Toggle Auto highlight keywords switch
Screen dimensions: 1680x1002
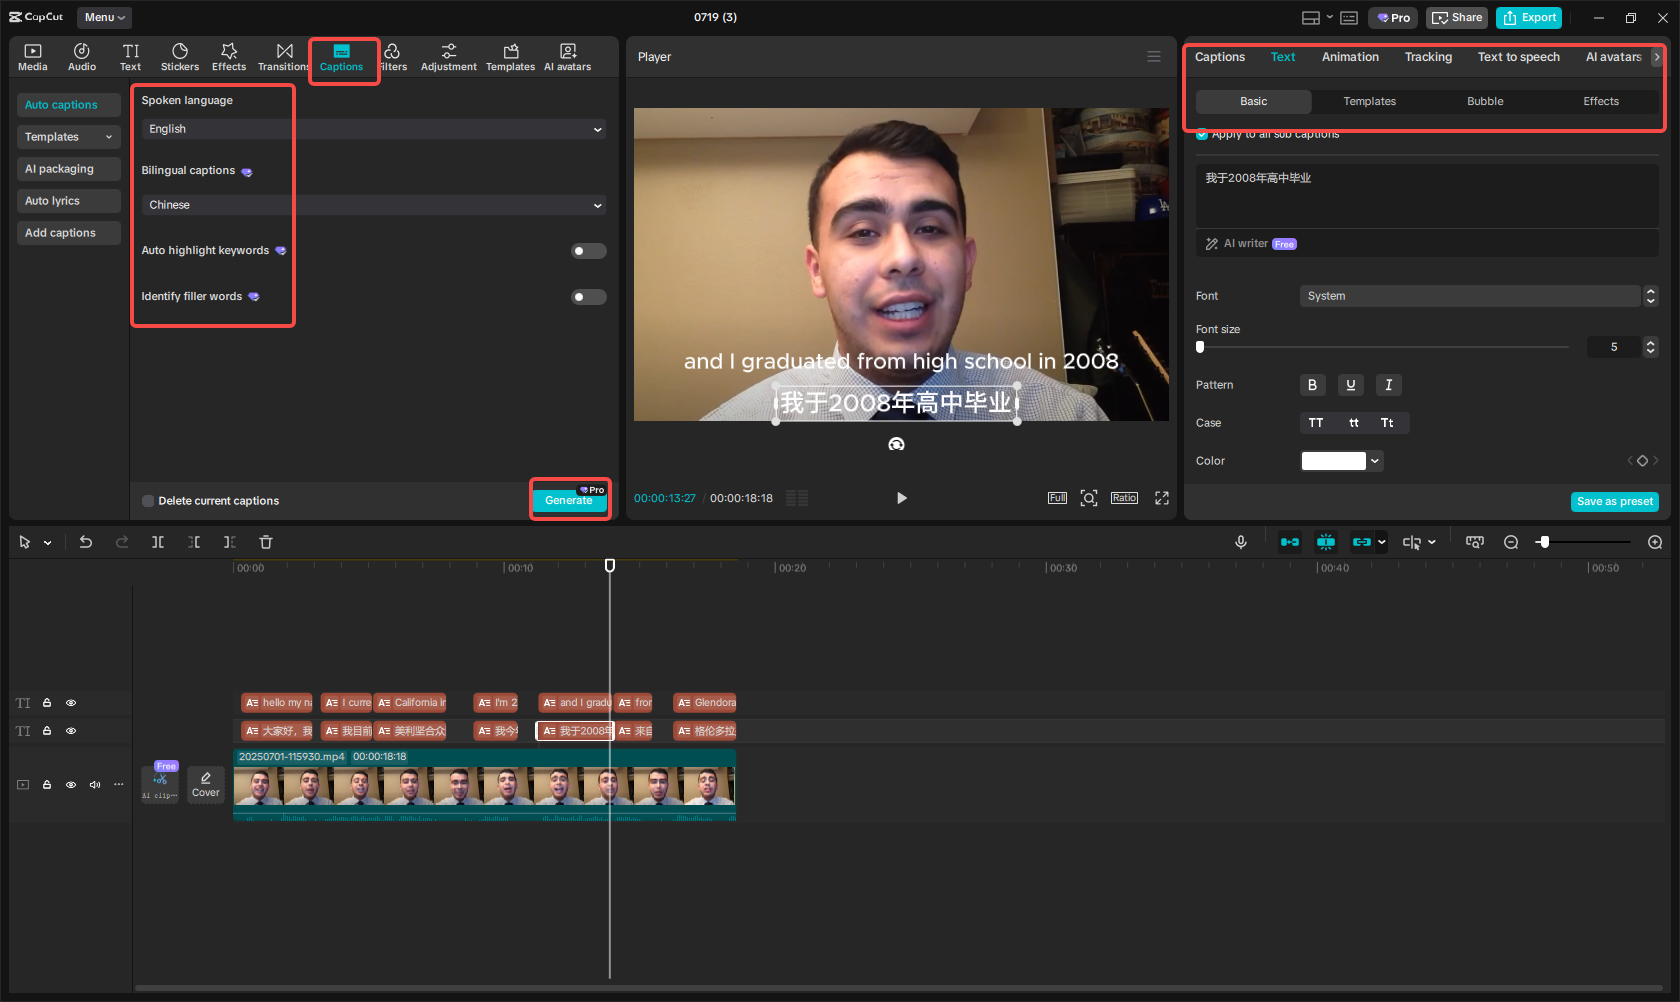tap(589, 251)
